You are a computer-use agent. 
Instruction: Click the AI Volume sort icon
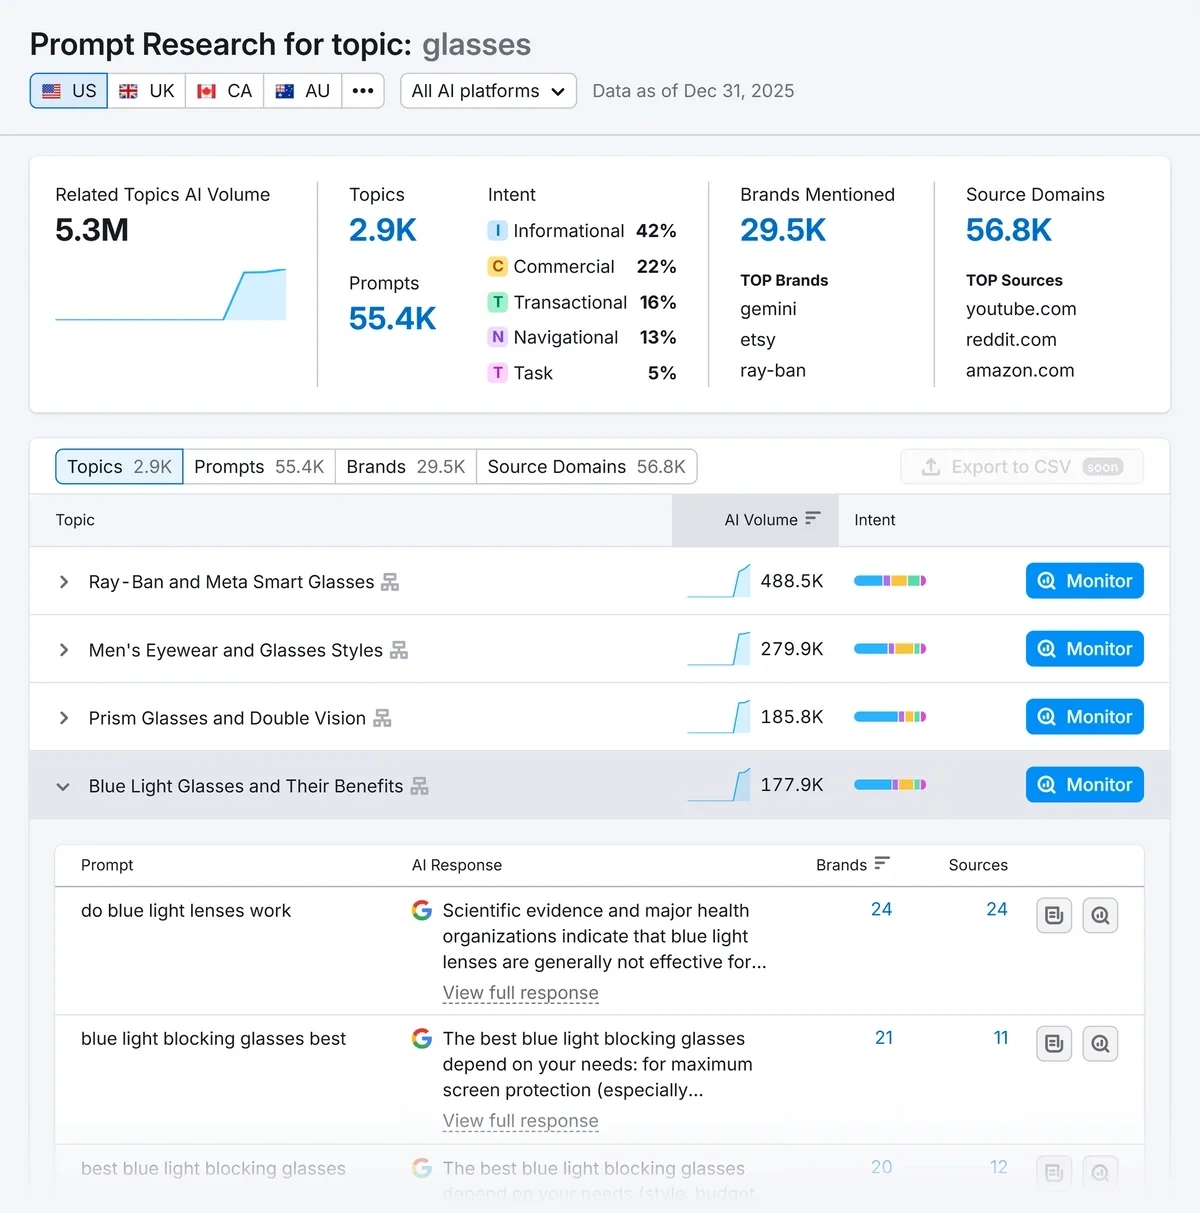tap(812, 518)
